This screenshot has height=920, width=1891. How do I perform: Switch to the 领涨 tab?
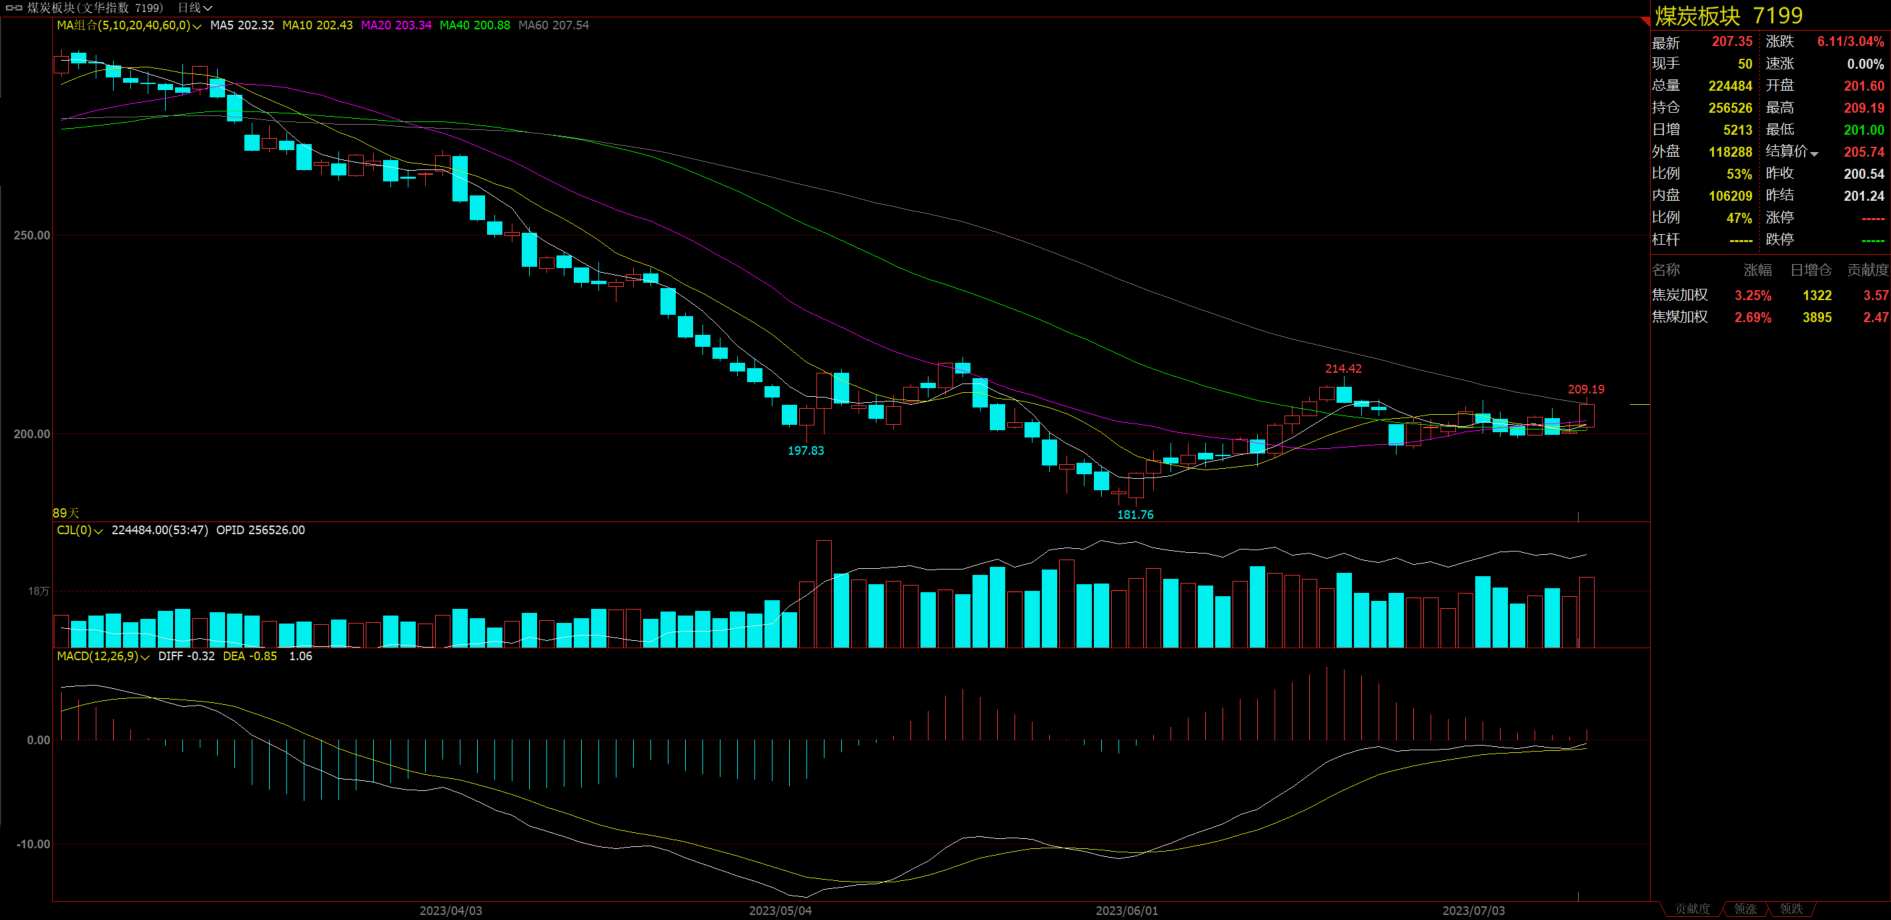(x=1745, y=909)
